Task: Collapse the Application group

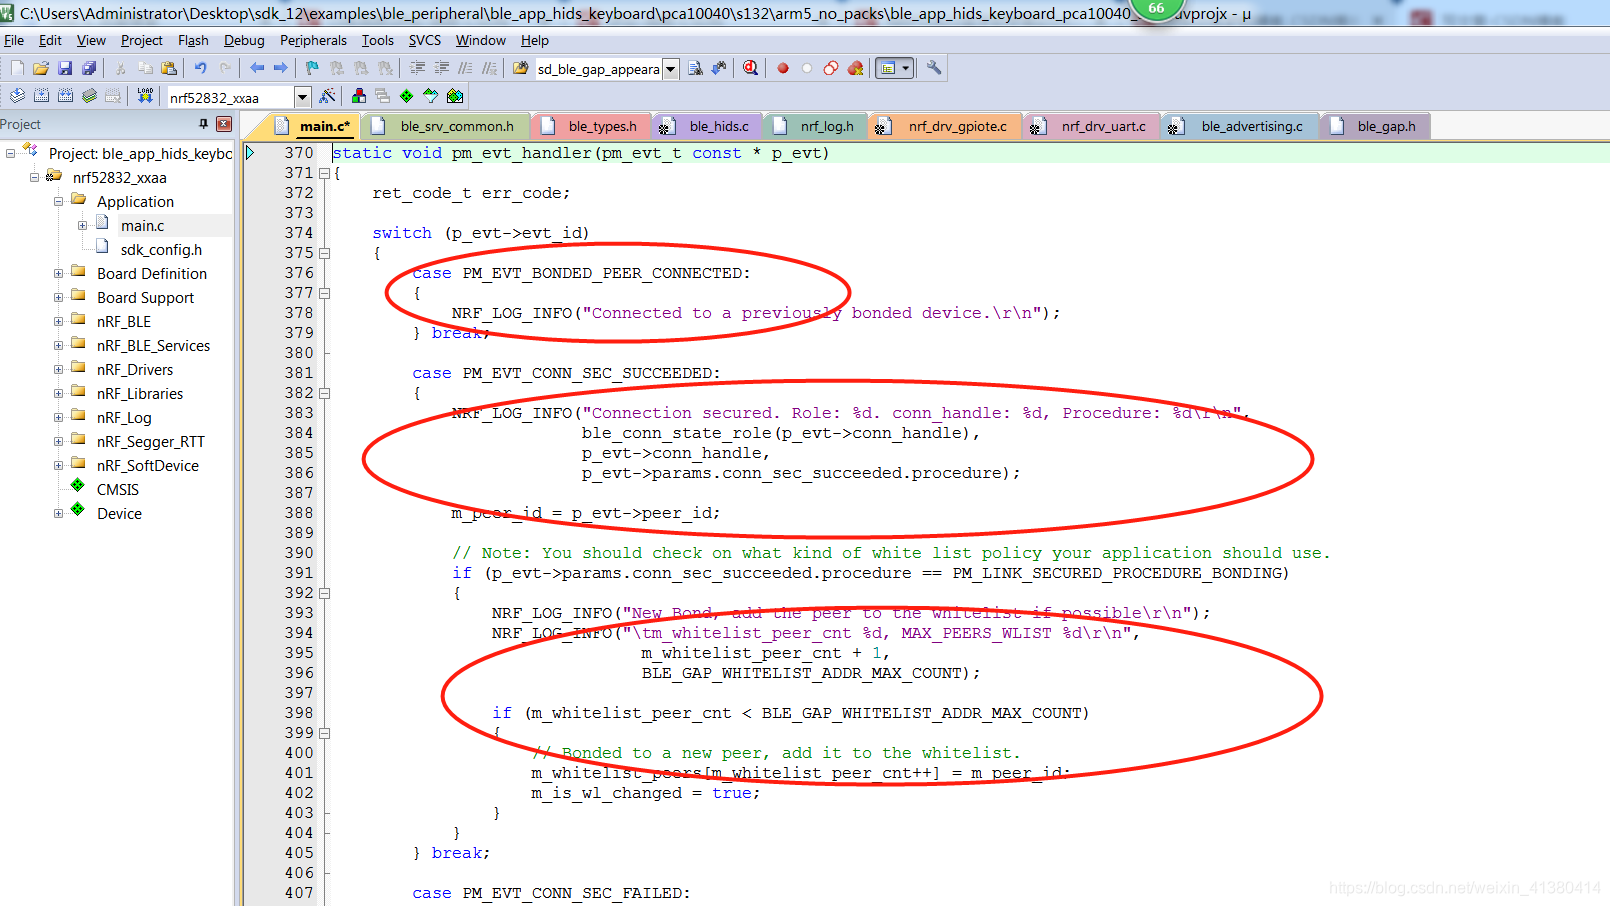Action: tap(58, 201)
